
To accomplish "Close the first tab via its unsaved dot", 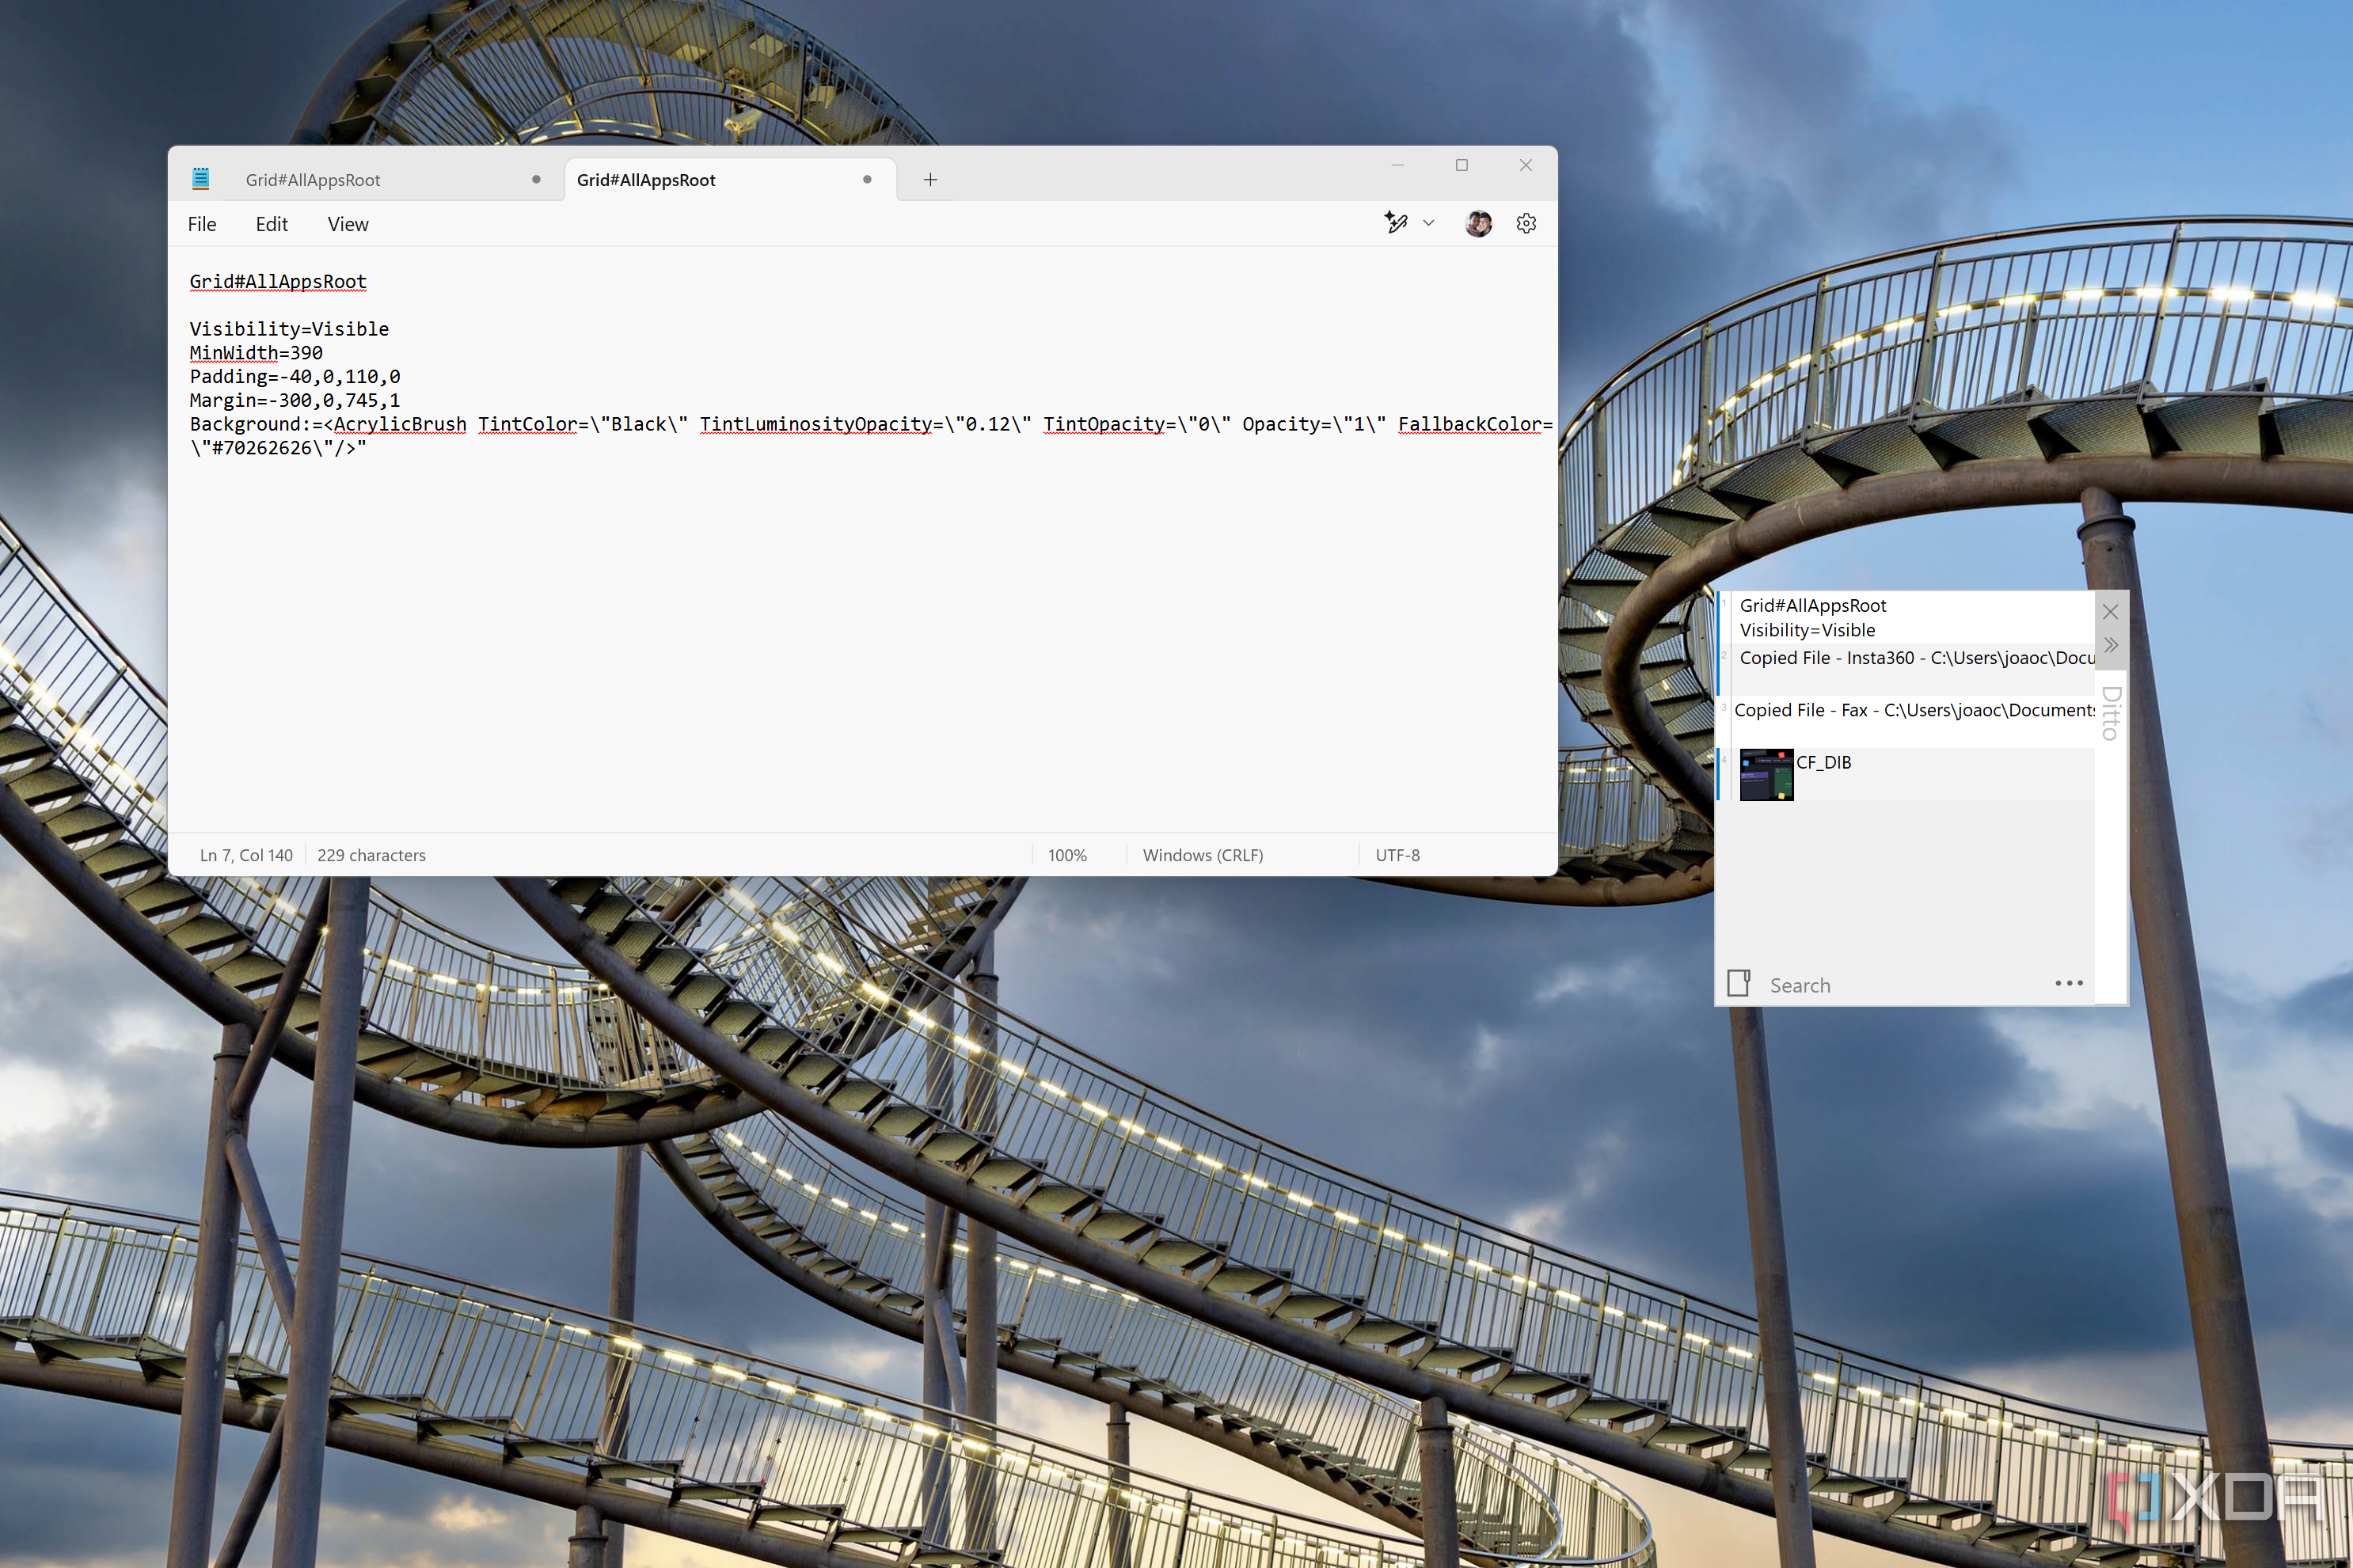I will click(536, 180).
